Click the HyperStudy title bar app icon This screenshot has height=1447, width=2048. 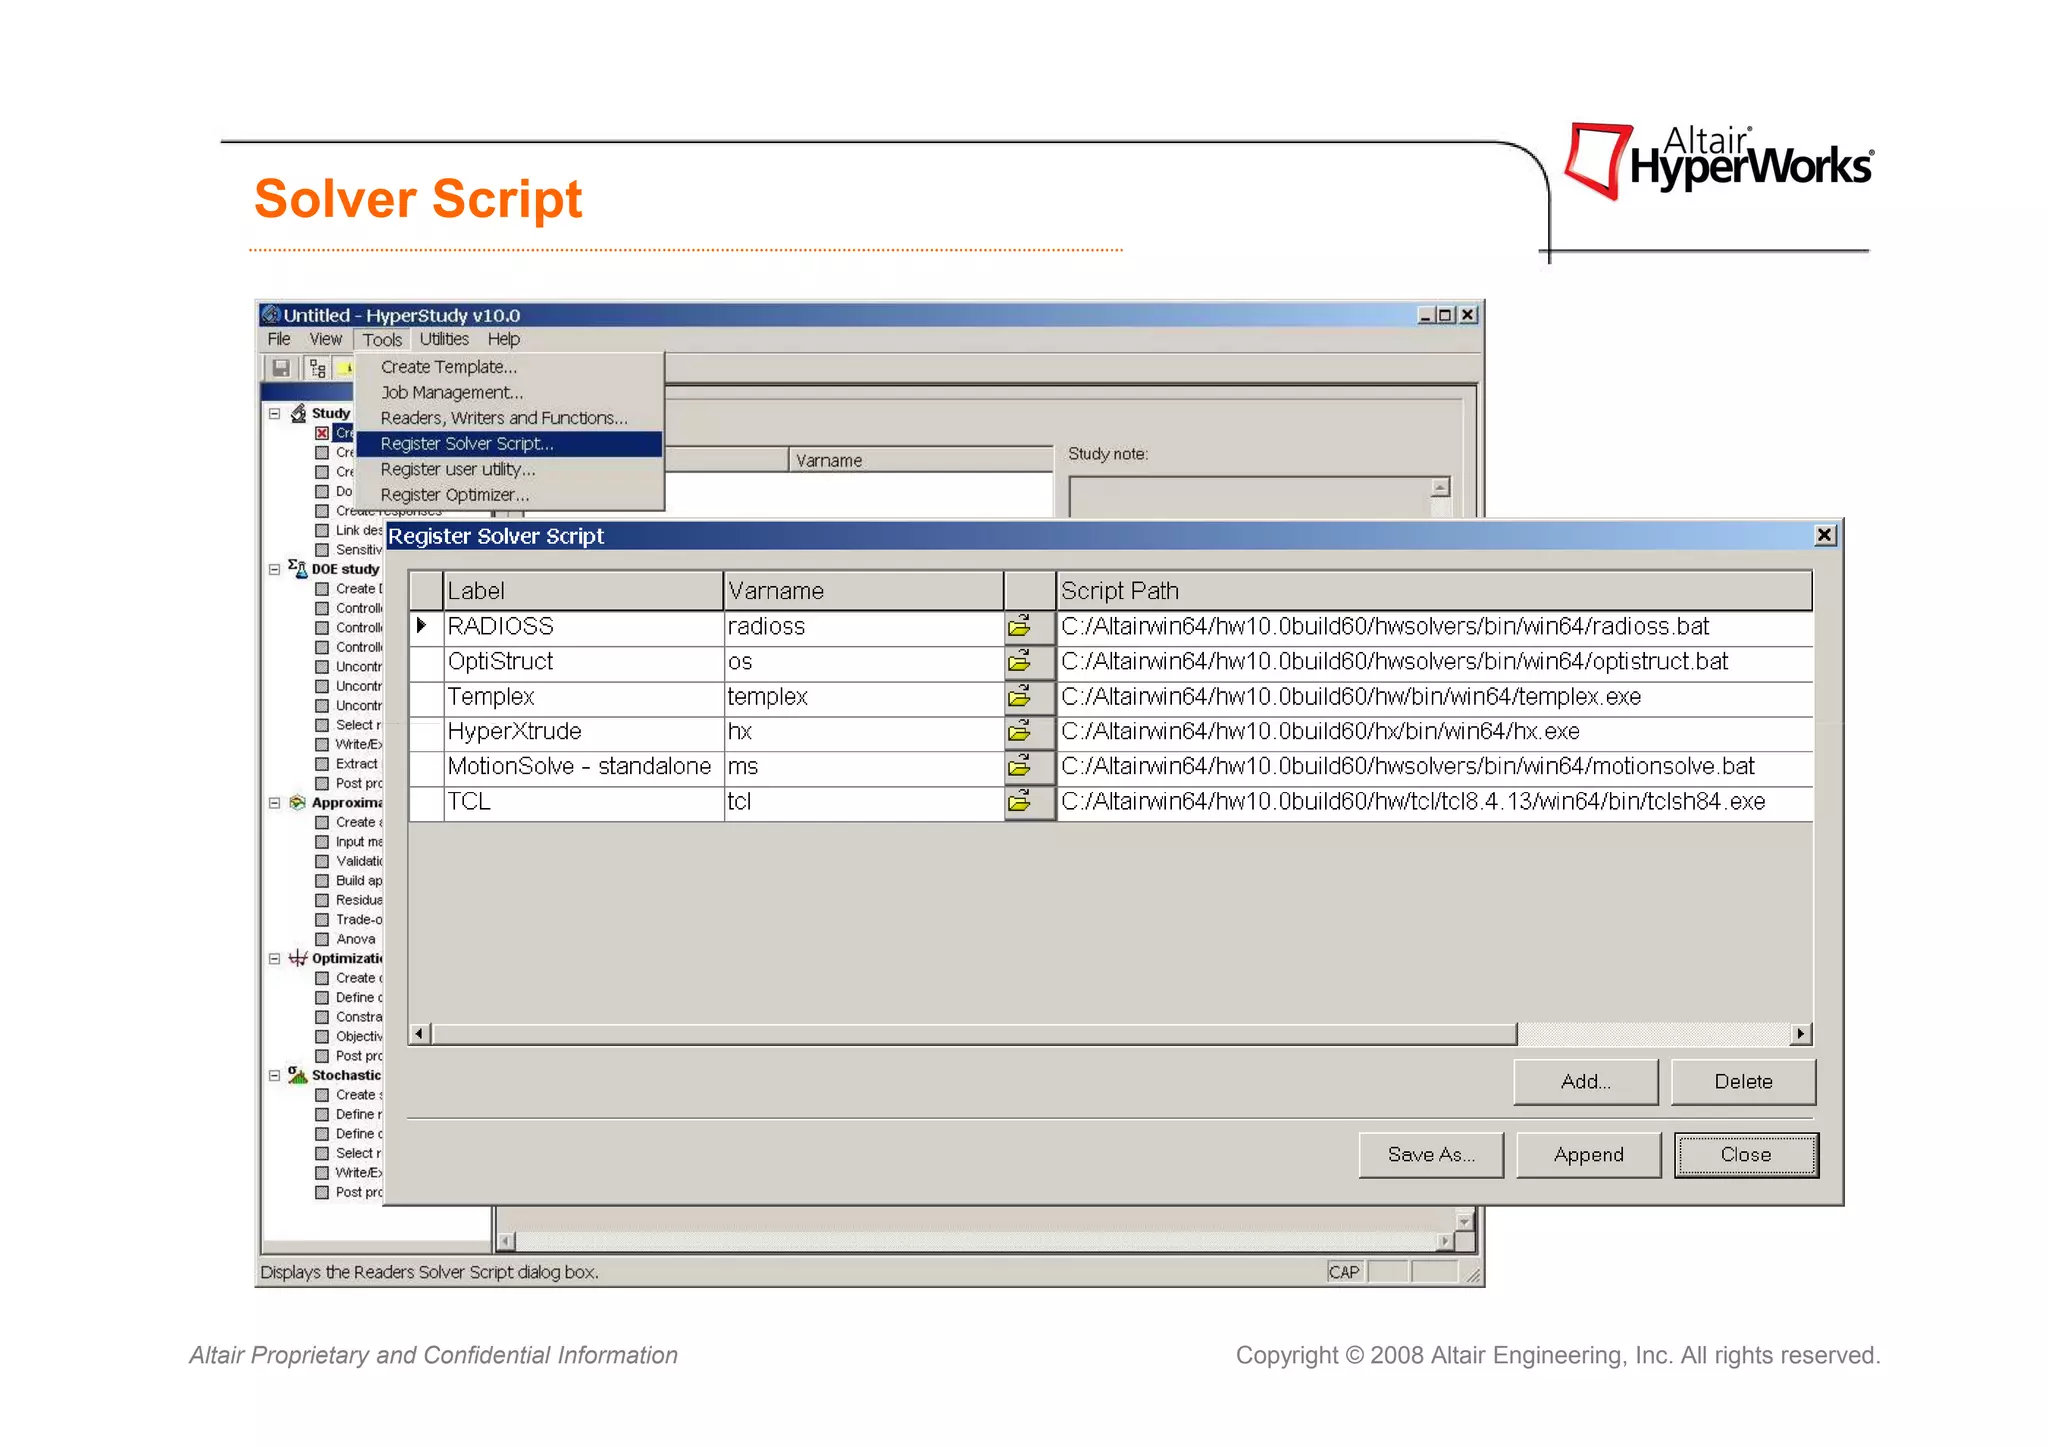coord(271,315)
